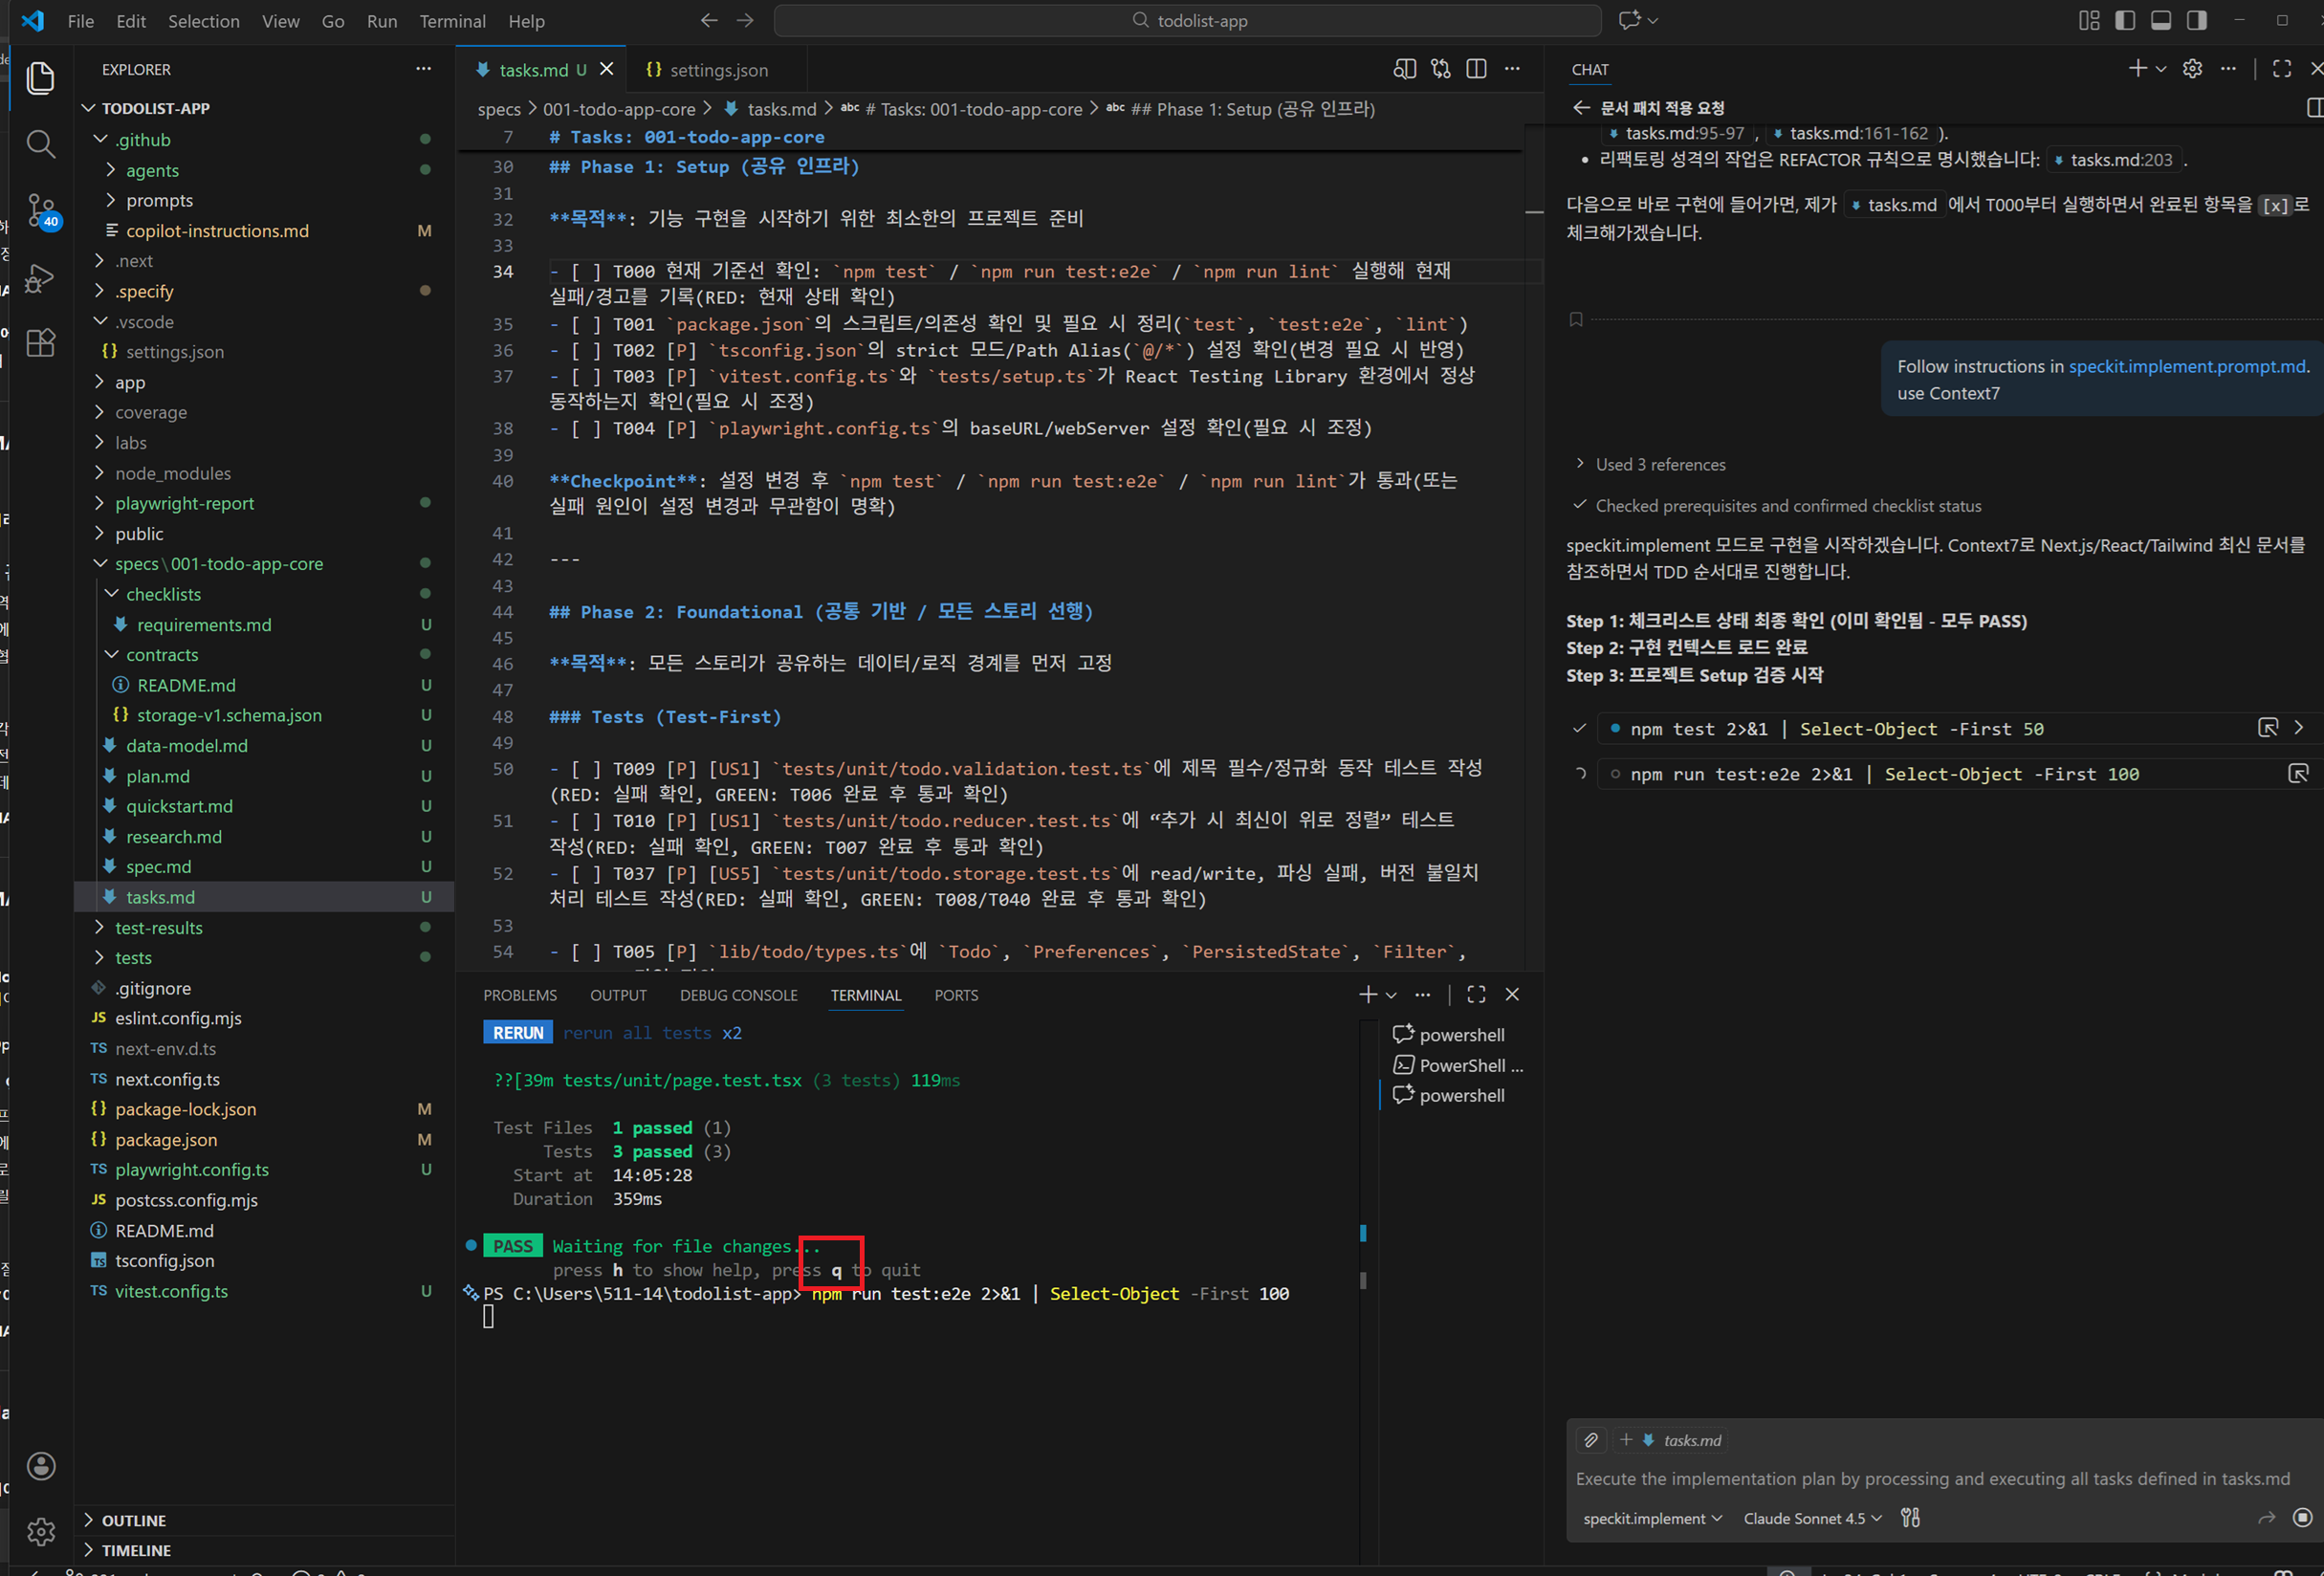The width and height of the screenshot is (2324, 1576).
Task: Click the attach context paperclip icon
Action: 1591,1440
